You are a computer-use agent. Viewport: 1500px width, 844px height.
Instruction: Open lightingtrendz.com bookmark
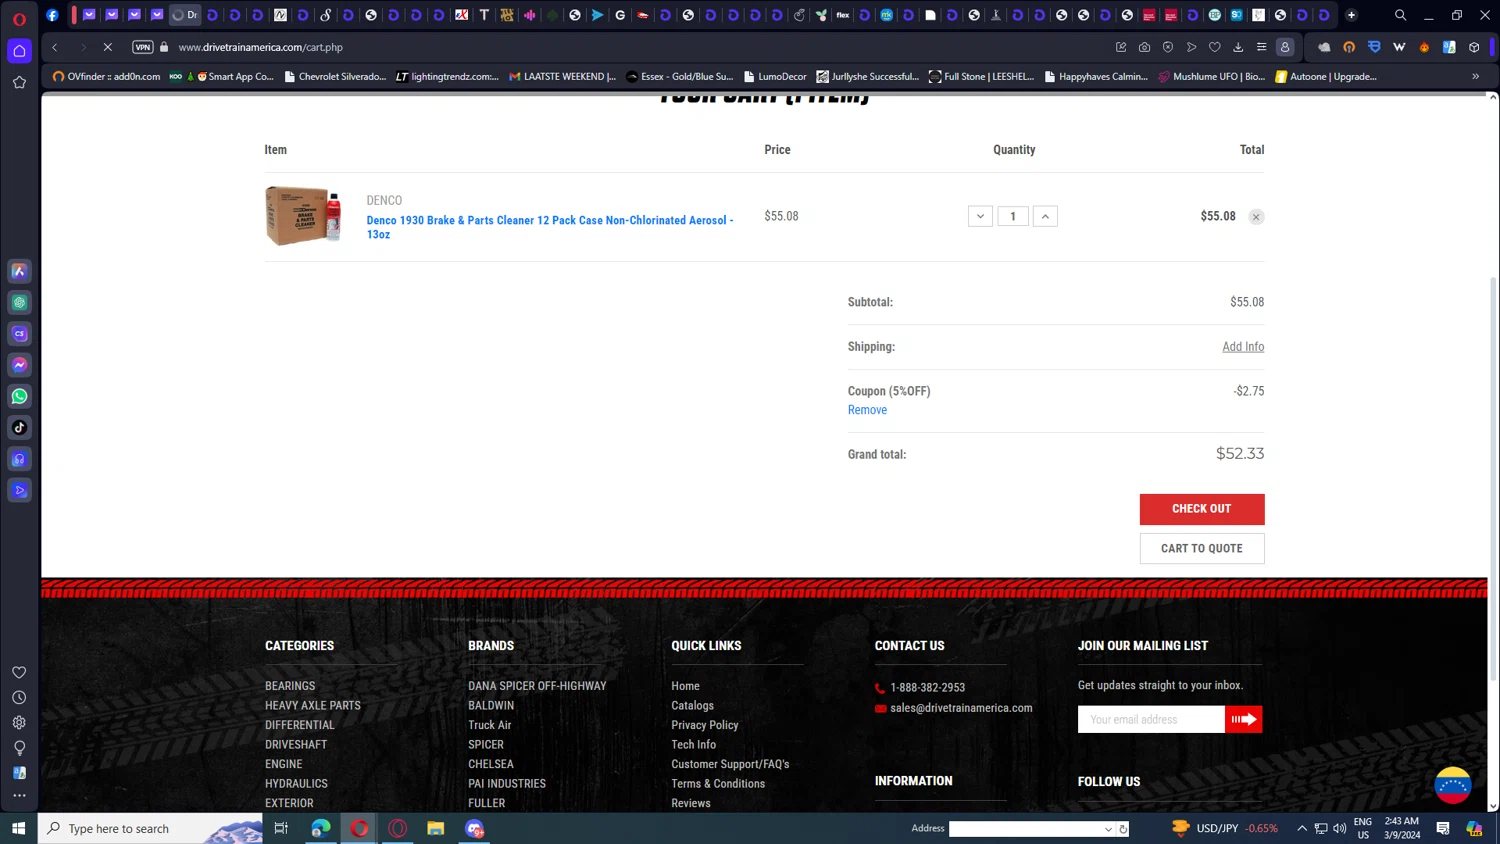tap(447, 76)
